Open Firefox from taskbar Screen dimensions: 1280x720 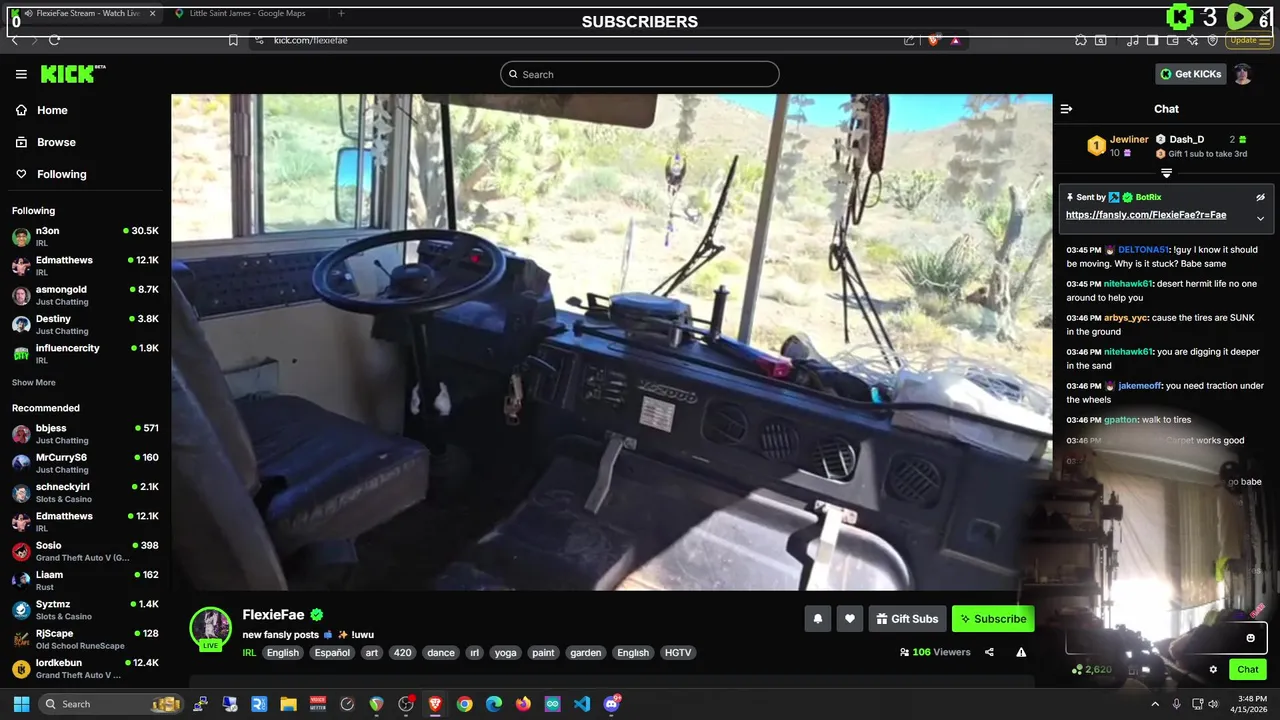[523, 704]
